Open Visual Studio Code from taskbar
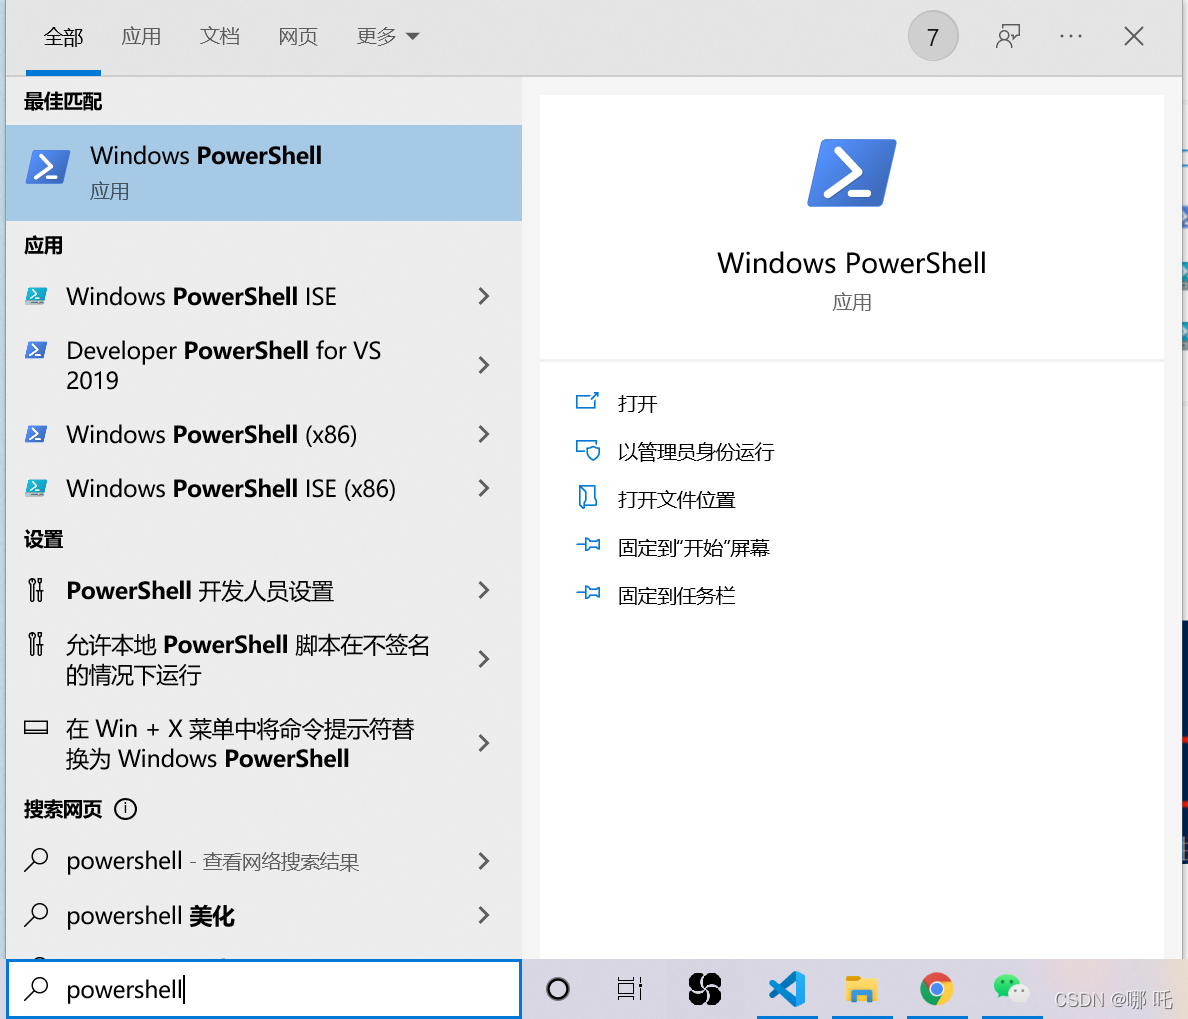The image size is (1188, 1019). [x=786, y=989]
